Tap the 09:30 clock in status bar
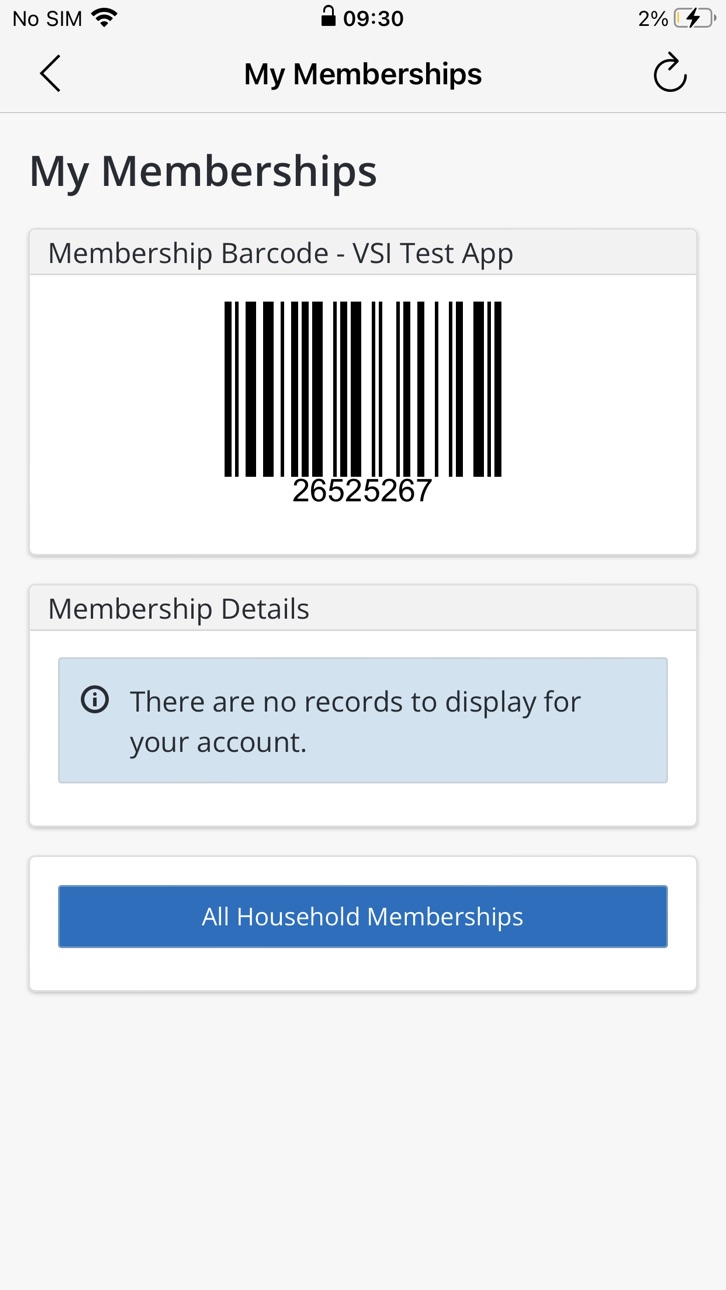The image size is (726, 1290). [x=373, y=18]
